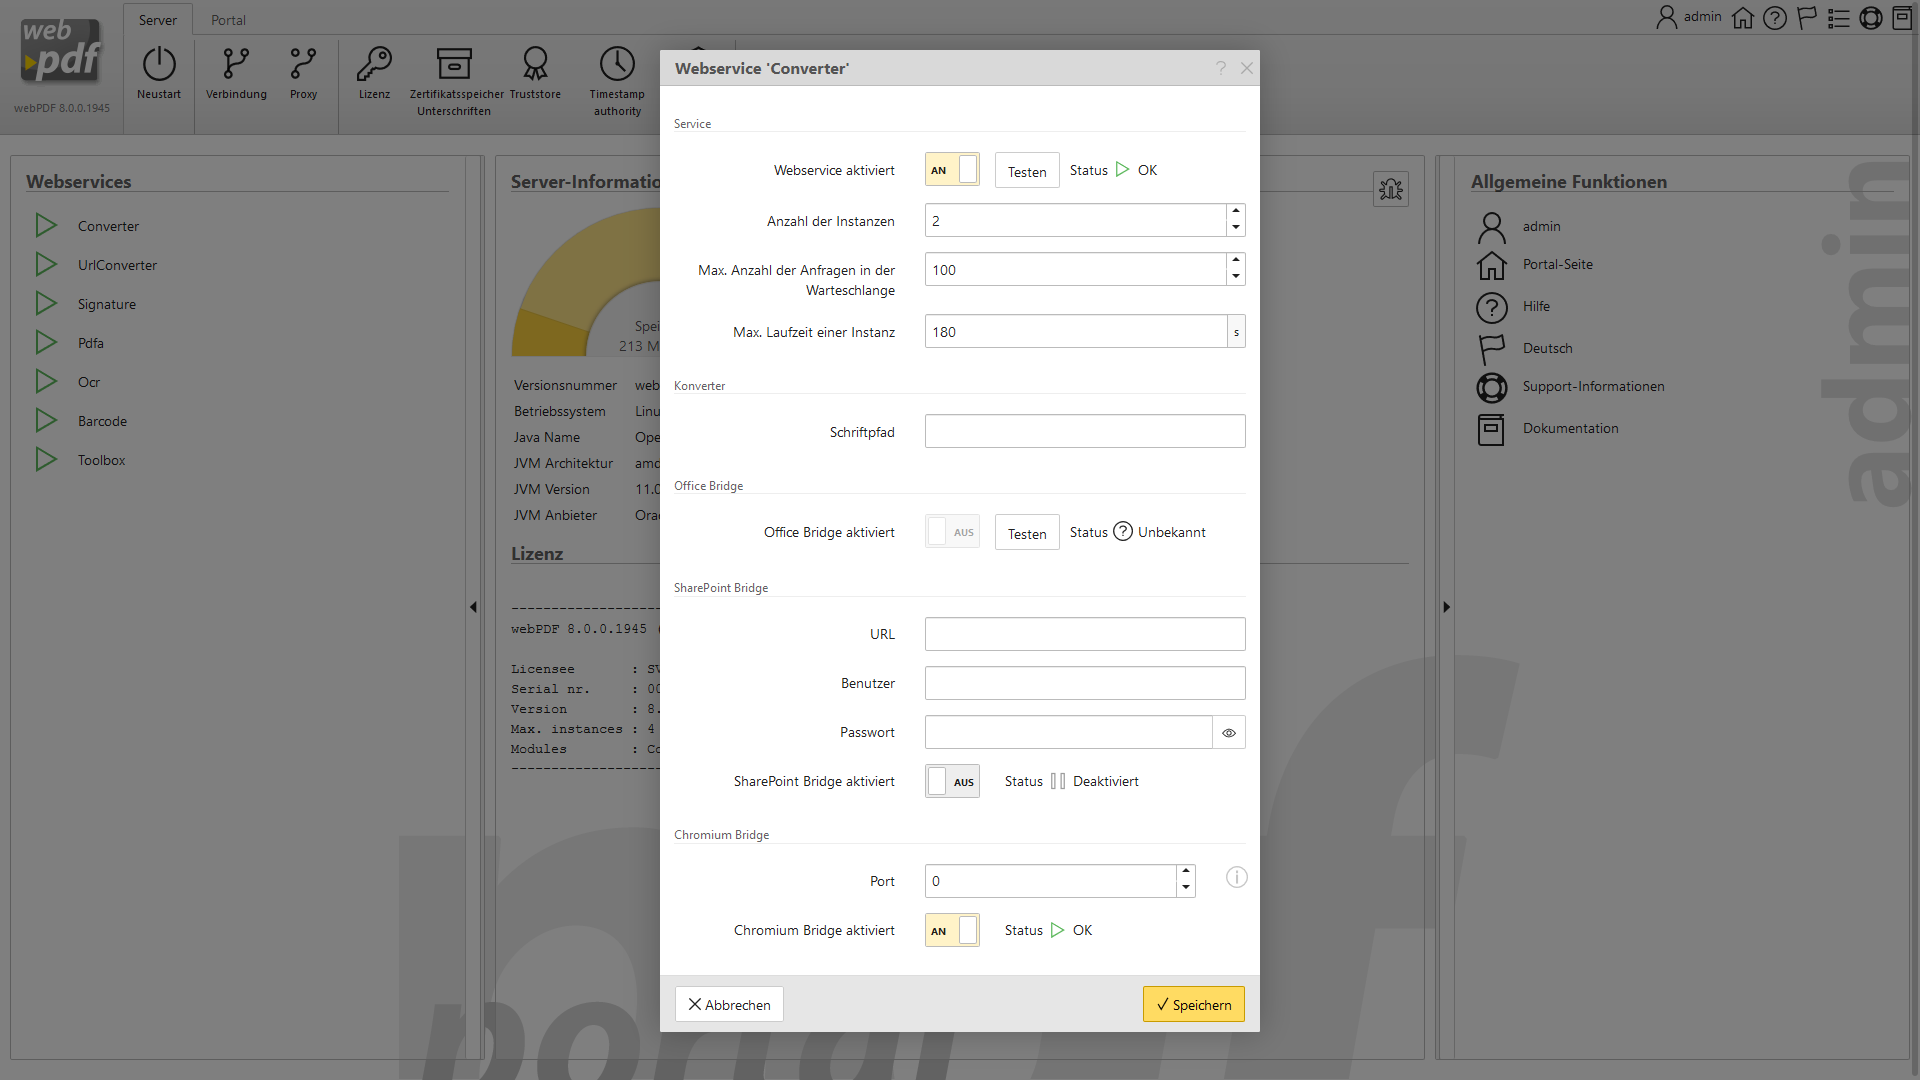Screen dimensions: 1920x1080
Task: Click the dialog help question mark
Action: coord(1221,68)
